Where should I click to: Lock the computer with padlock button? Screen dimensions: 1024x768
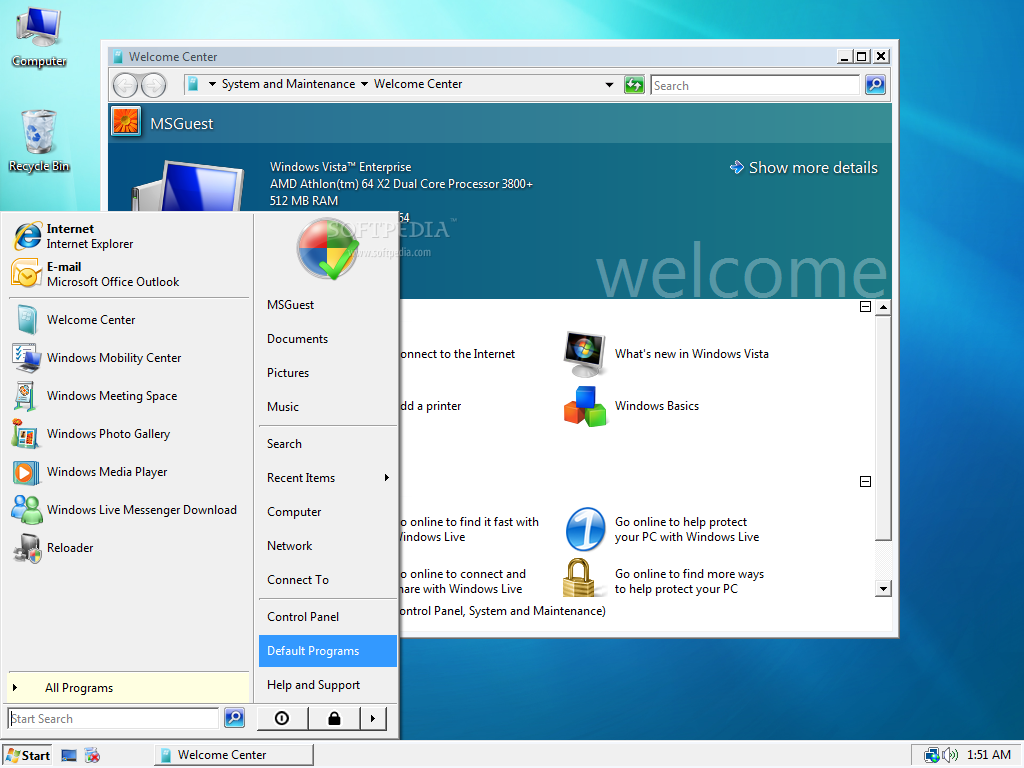pyautogui.click(x=334, y=718)
